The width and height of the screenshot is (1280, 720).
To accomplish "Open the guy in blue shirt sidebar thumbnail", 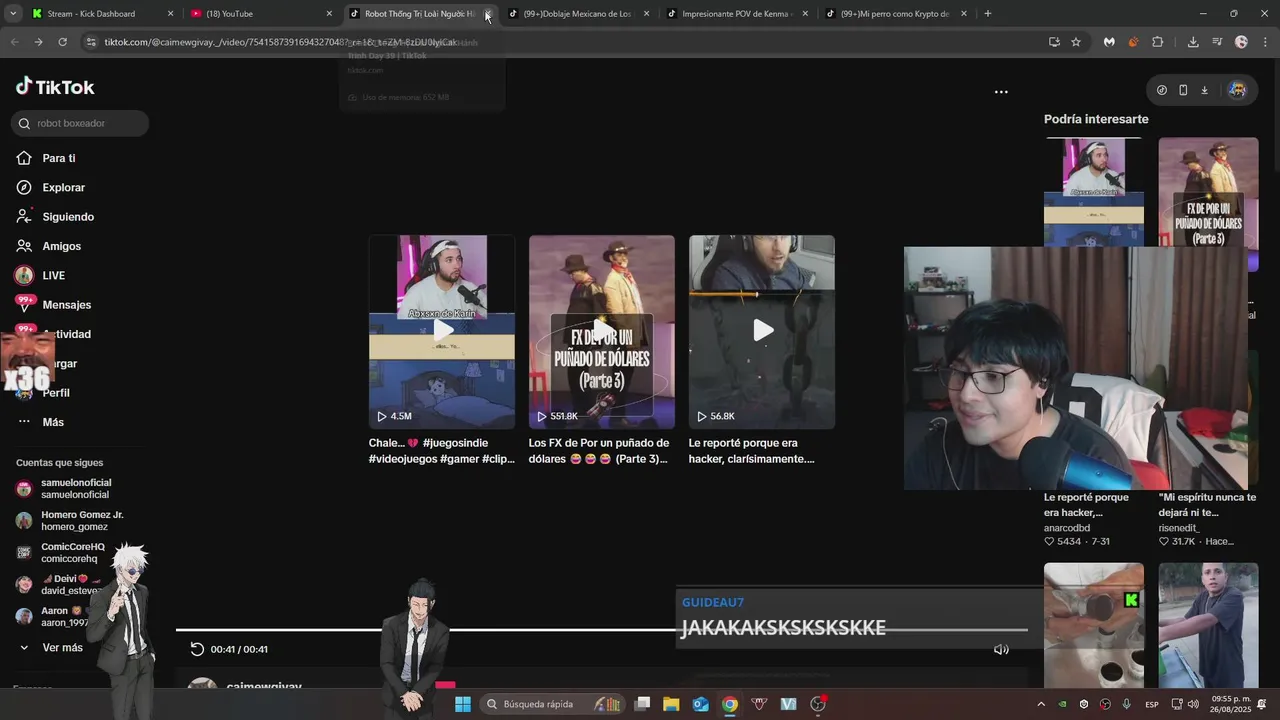I will coord(1208,625).
